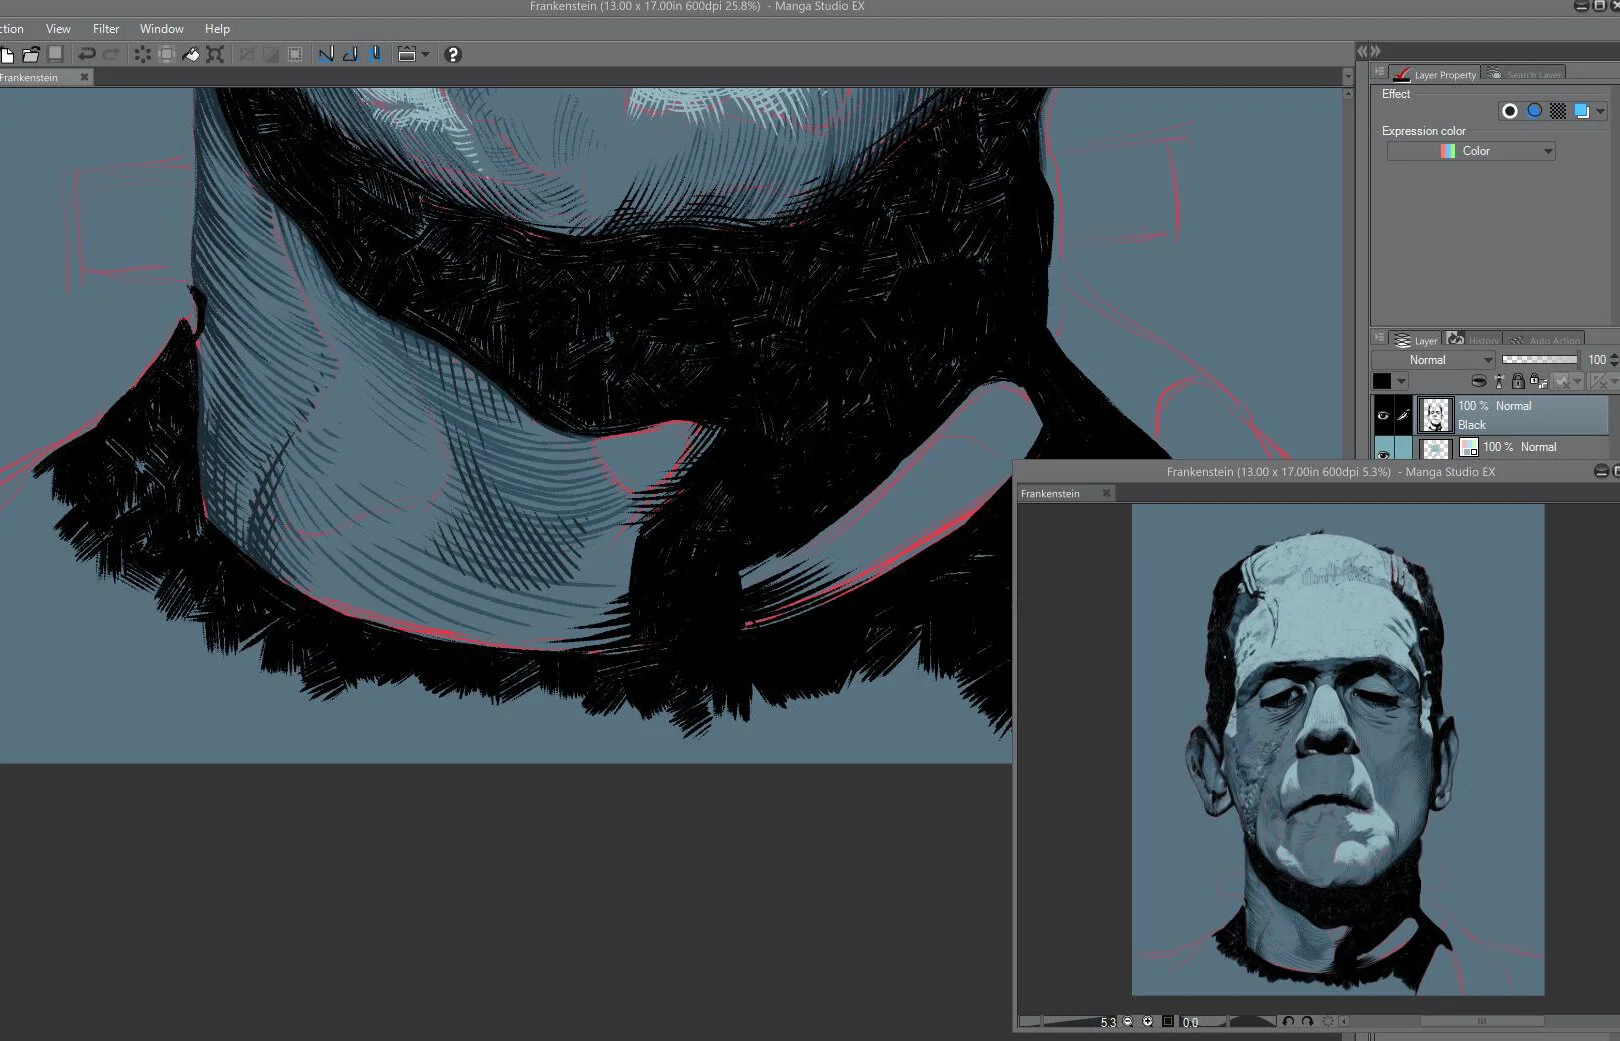The width and height of the screenshot is (1620, 1041).
Task: Toggle Snap to Ruler icon
Action: tap(326, 54)
